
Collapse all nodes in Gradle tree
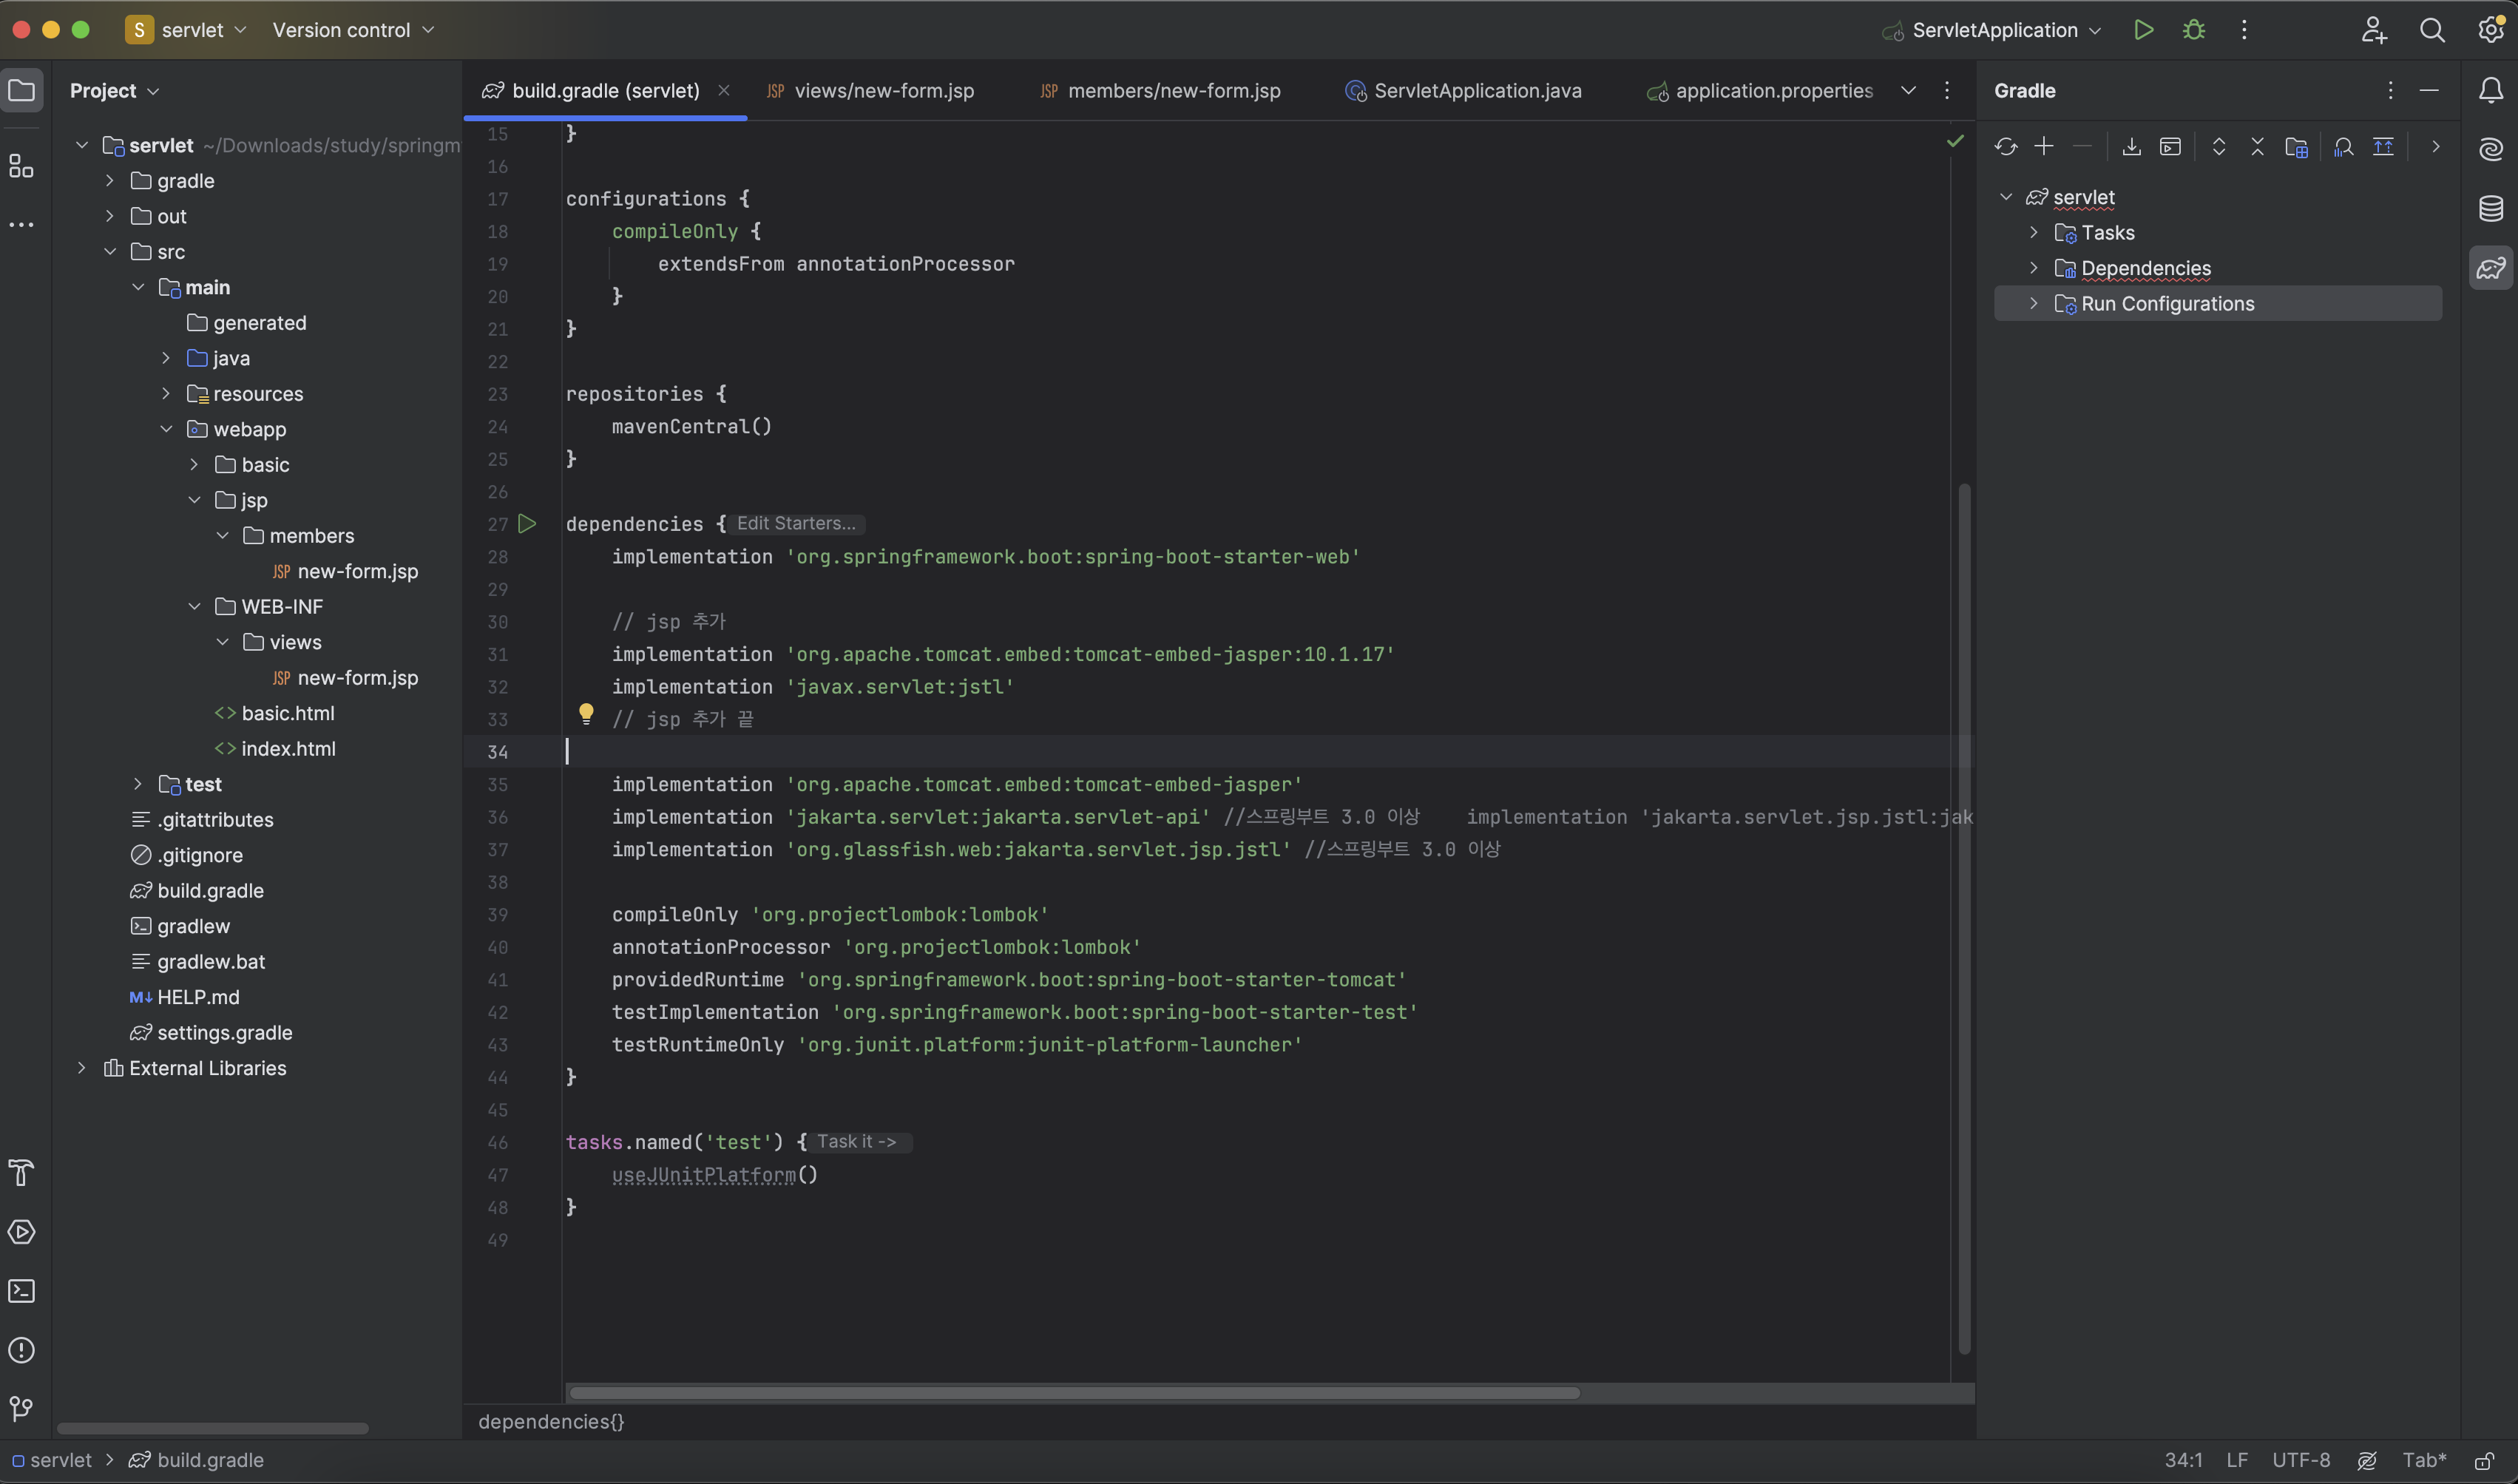coord(2257,147)
